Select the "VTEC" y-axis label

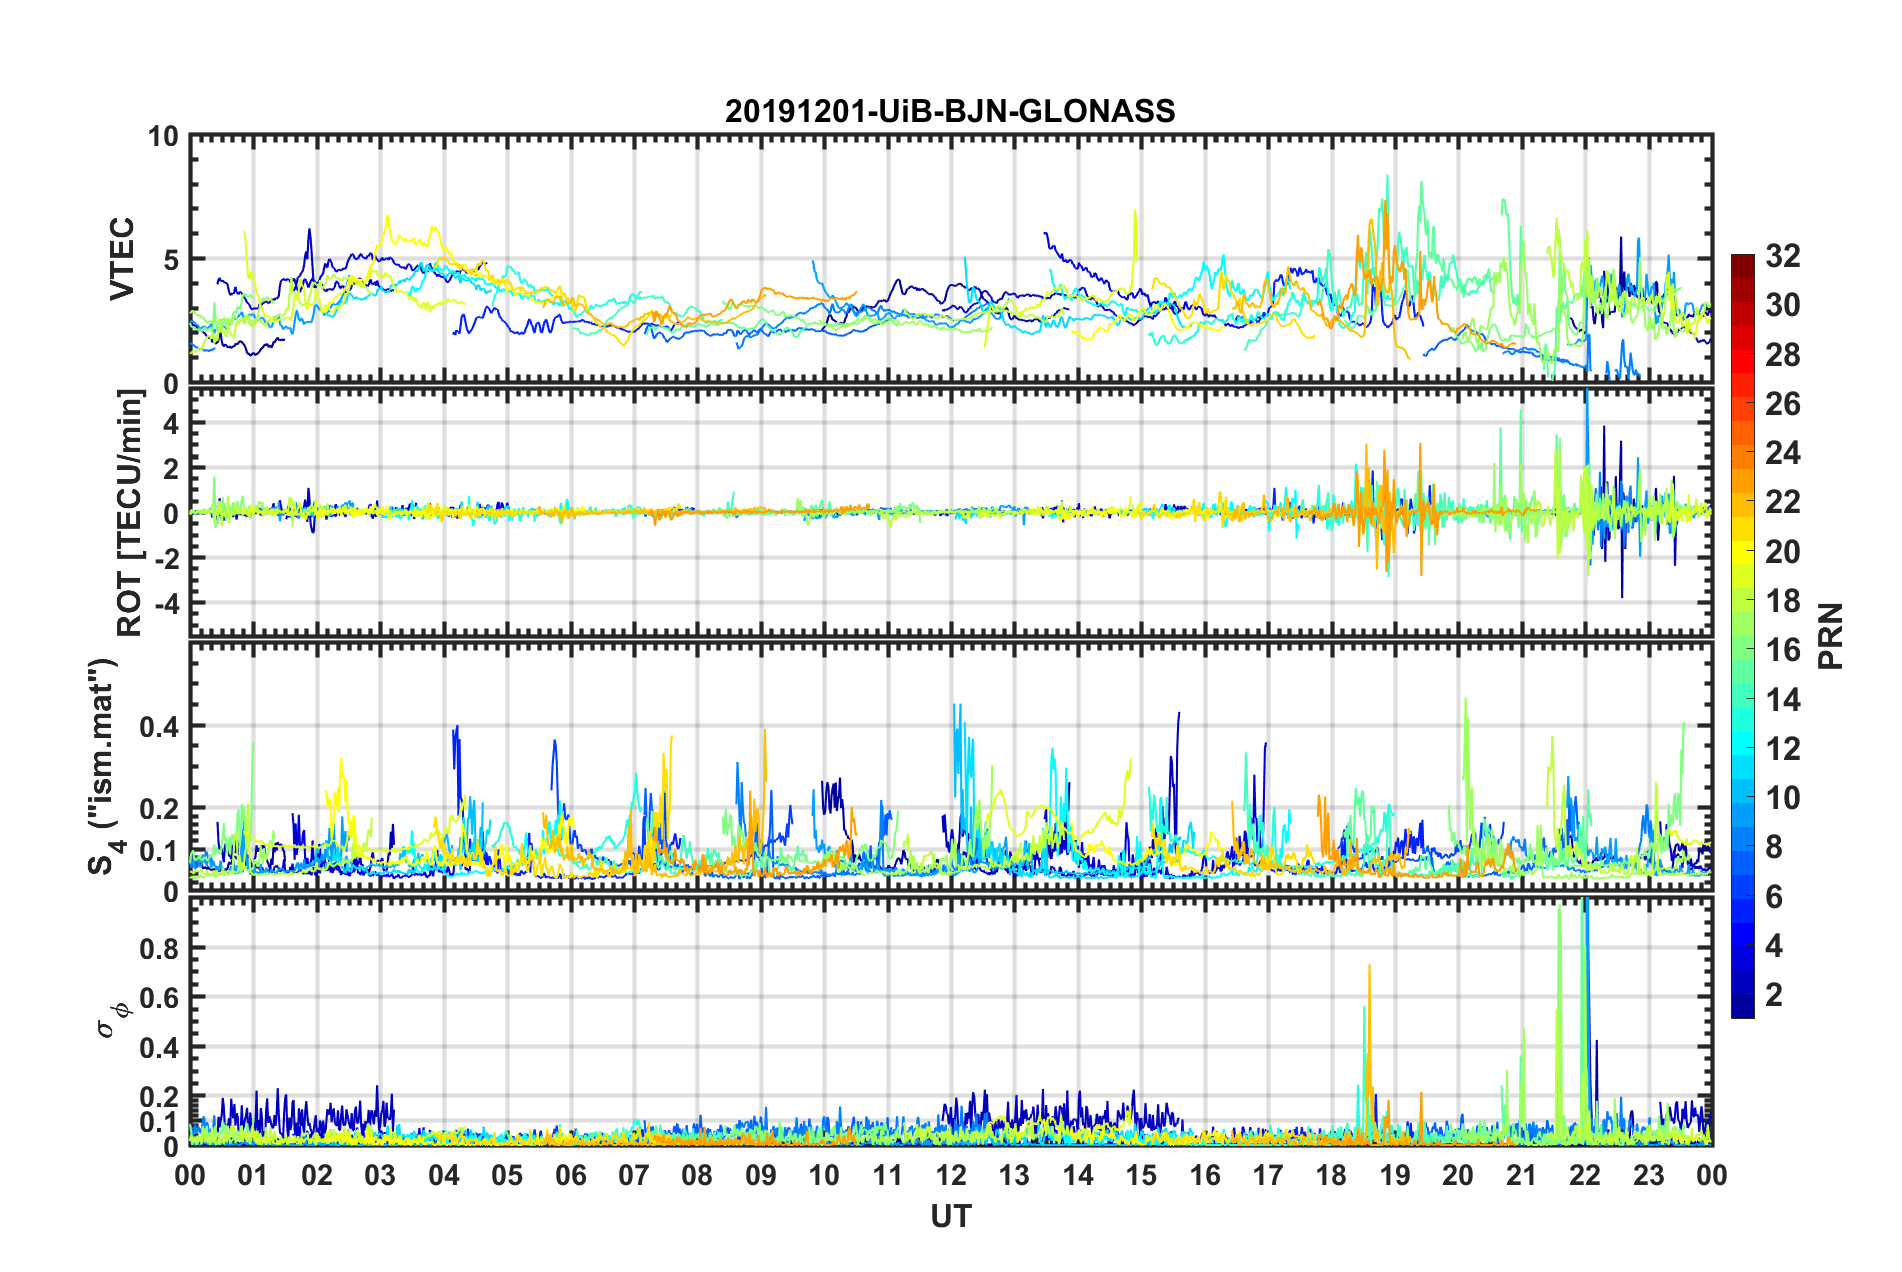(x=122, y=259)
